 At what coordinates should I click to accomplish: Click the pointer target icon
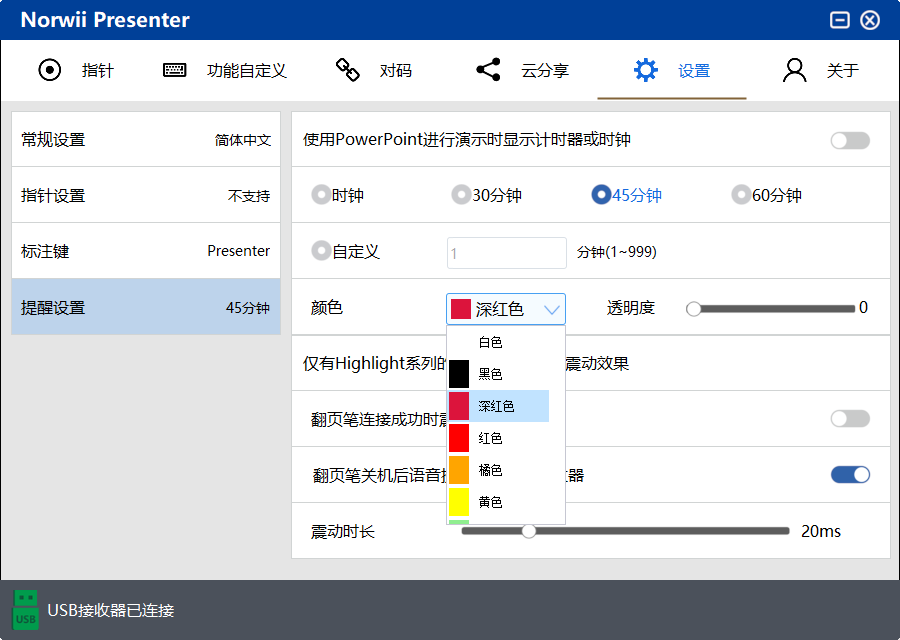tap(49, 70)
